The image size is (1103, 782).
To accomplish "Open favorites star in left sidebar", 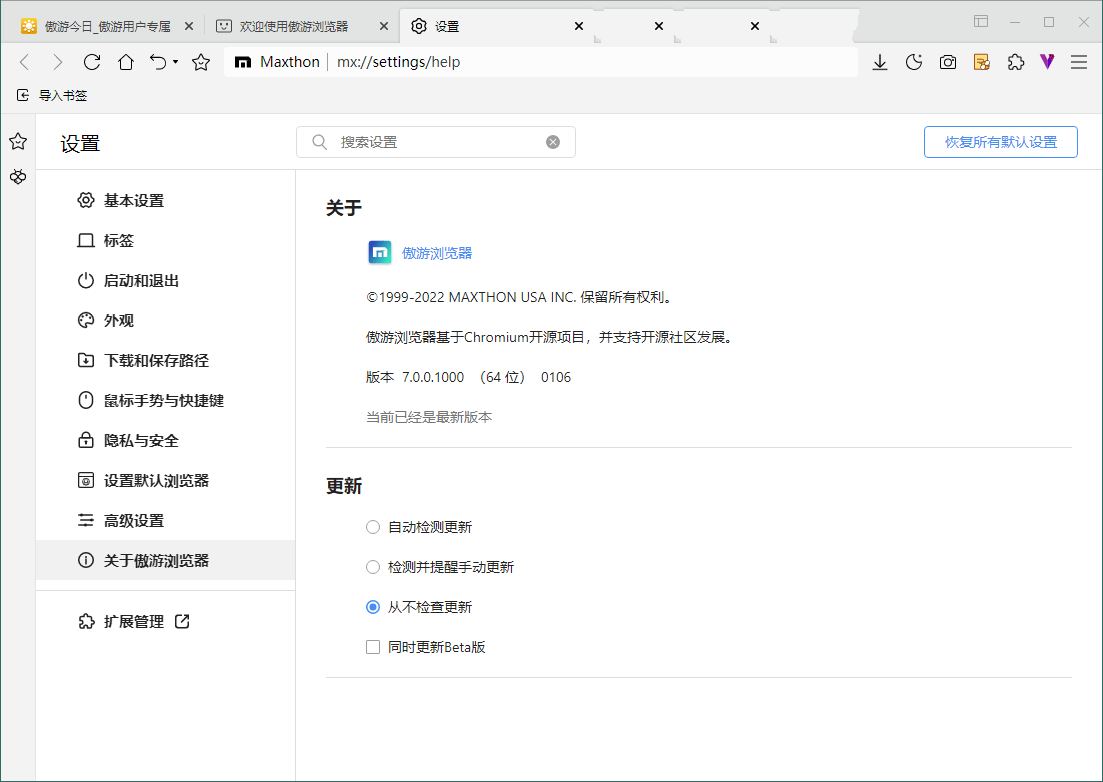I will [17, 141].
